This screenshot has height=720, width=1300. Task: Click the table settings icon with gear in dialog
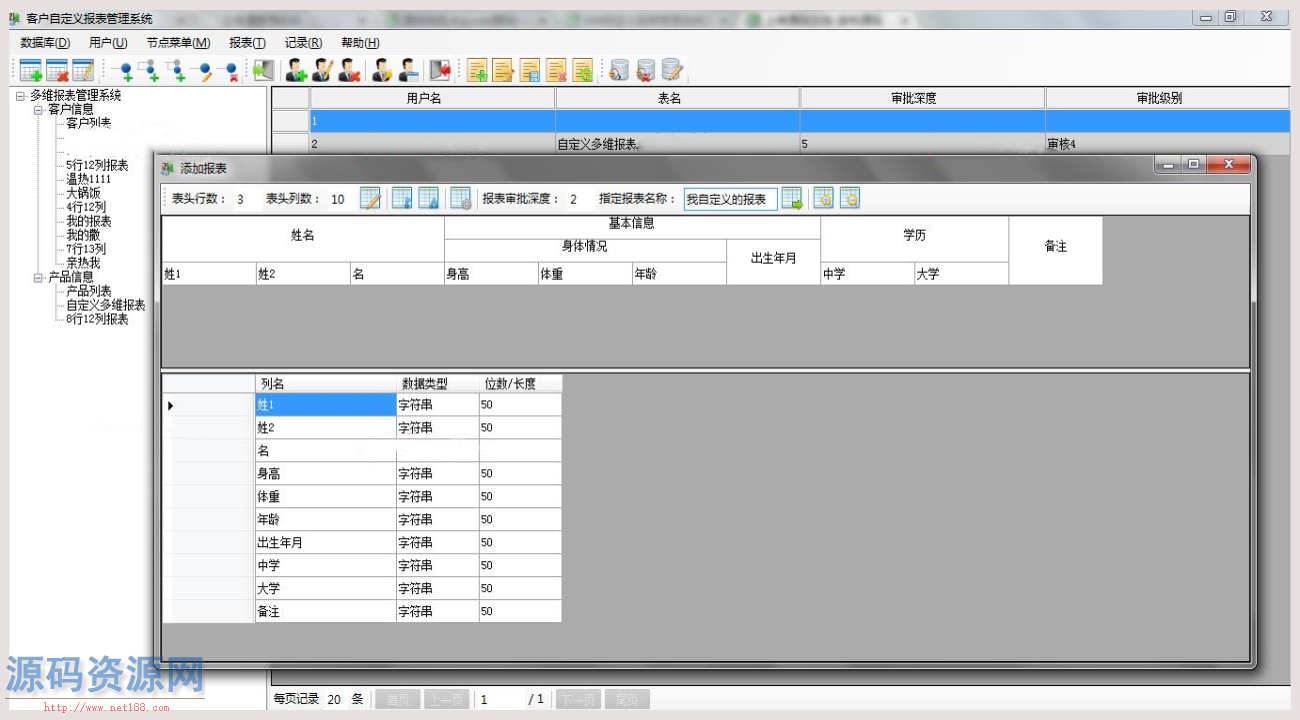click(460, 198)
